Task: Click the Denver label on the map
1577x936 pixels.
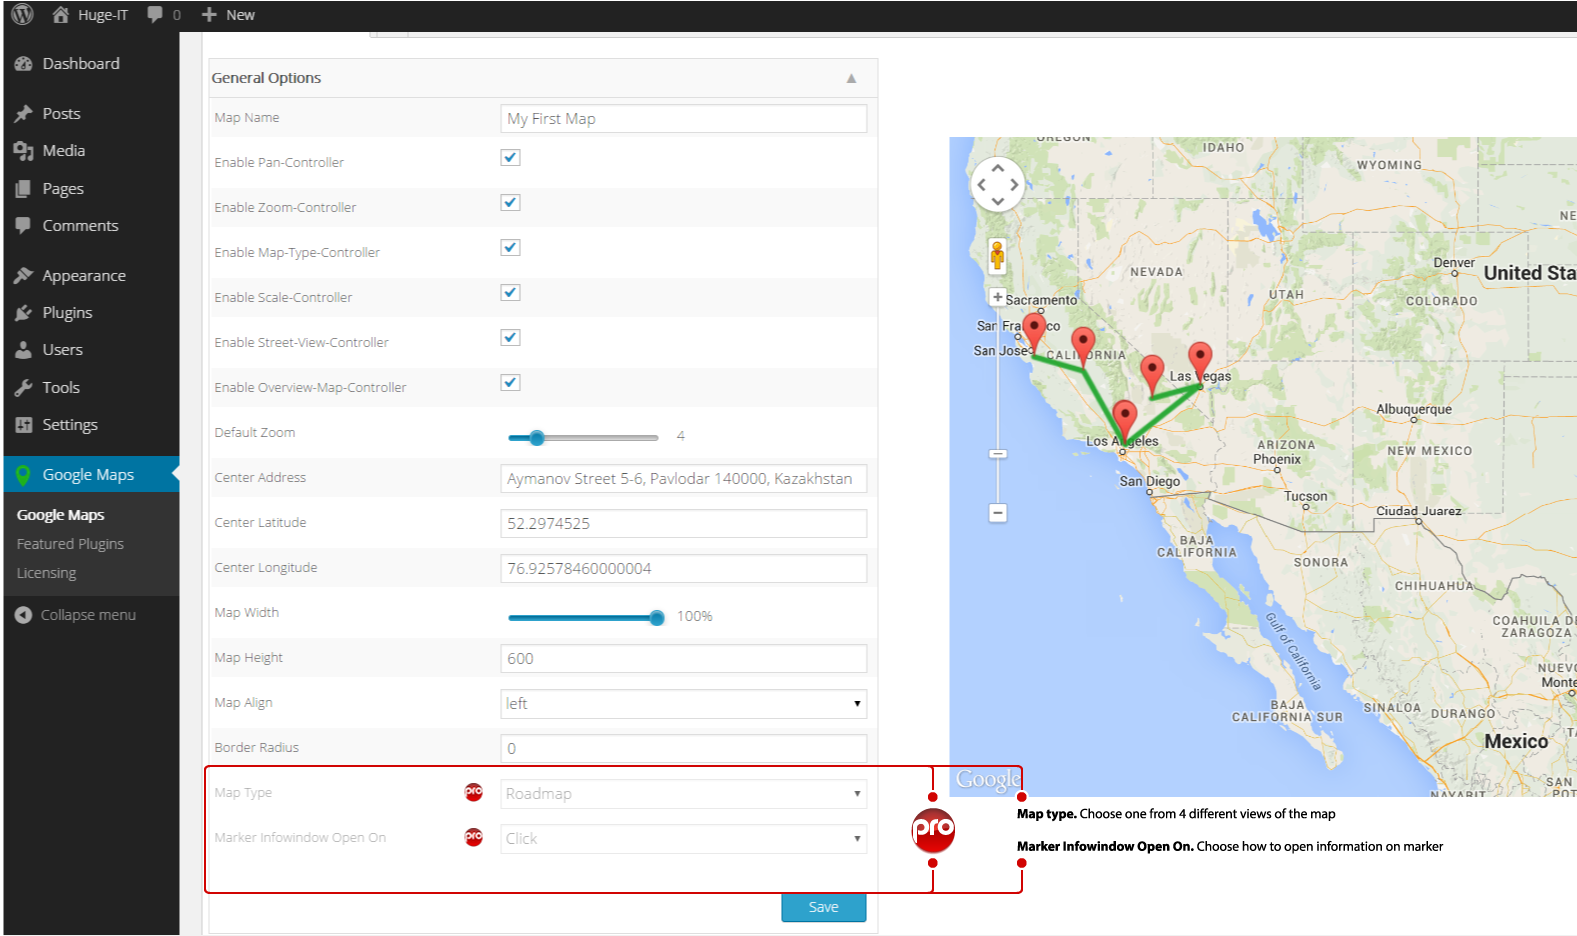Action: coord(1454,263)
